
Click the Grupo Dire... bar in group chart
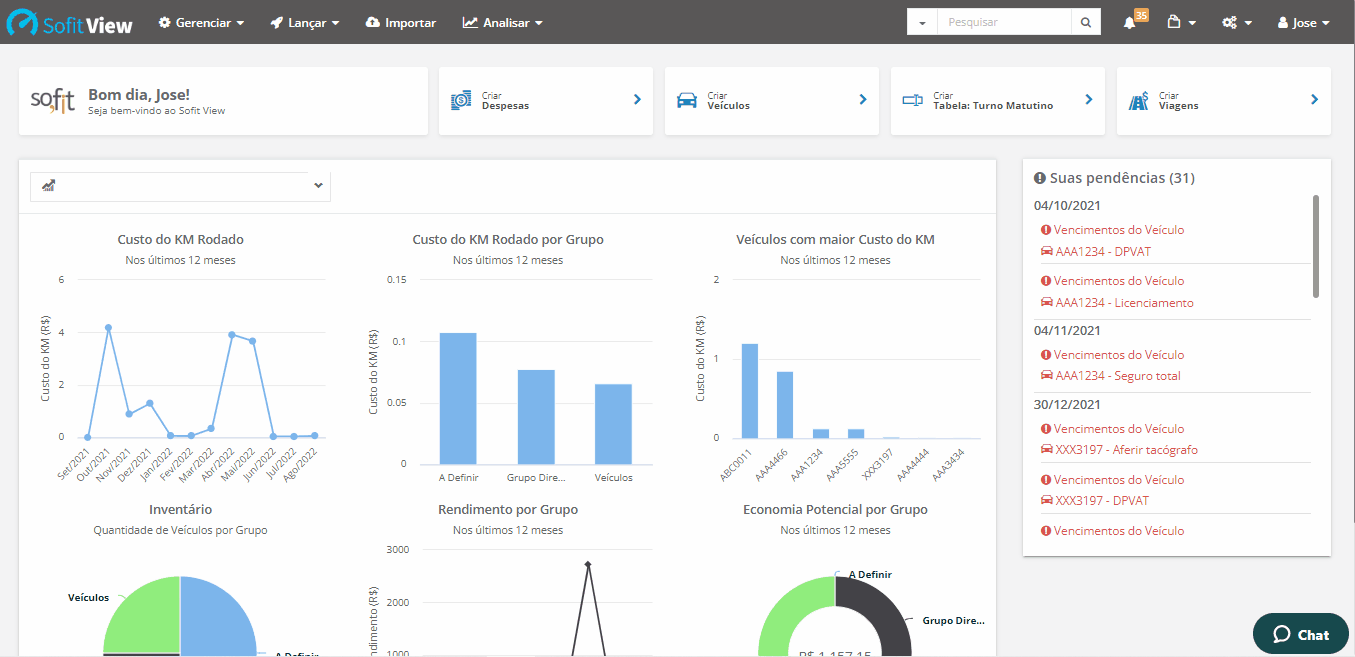click(x=536, y=417)
